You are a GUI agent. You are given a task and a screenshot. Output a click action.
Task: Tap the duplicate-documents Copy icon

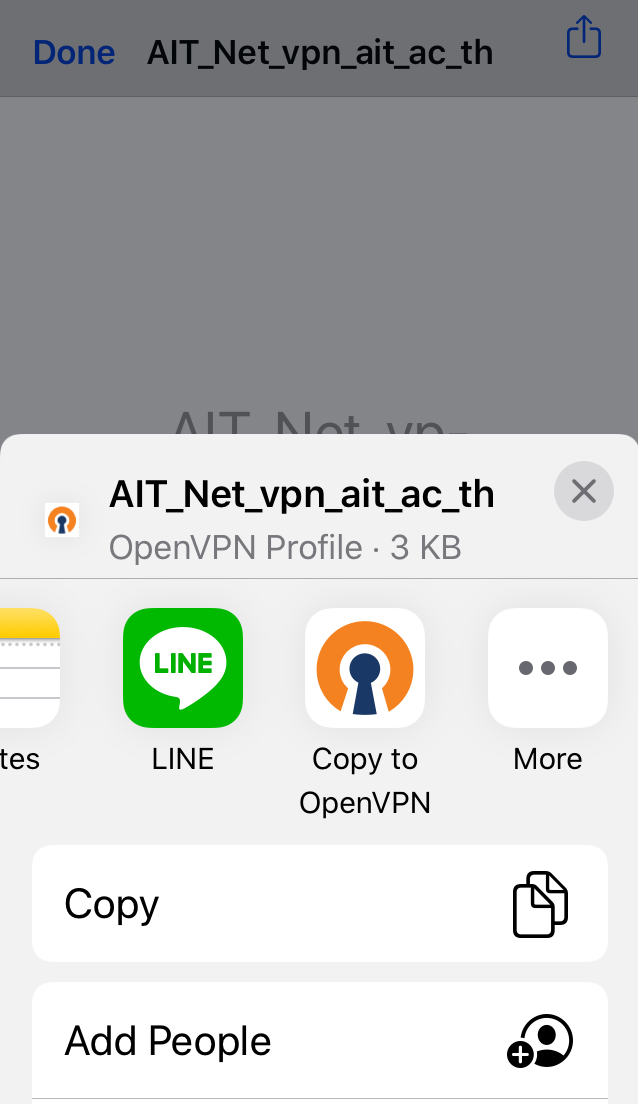coord(540,904)
